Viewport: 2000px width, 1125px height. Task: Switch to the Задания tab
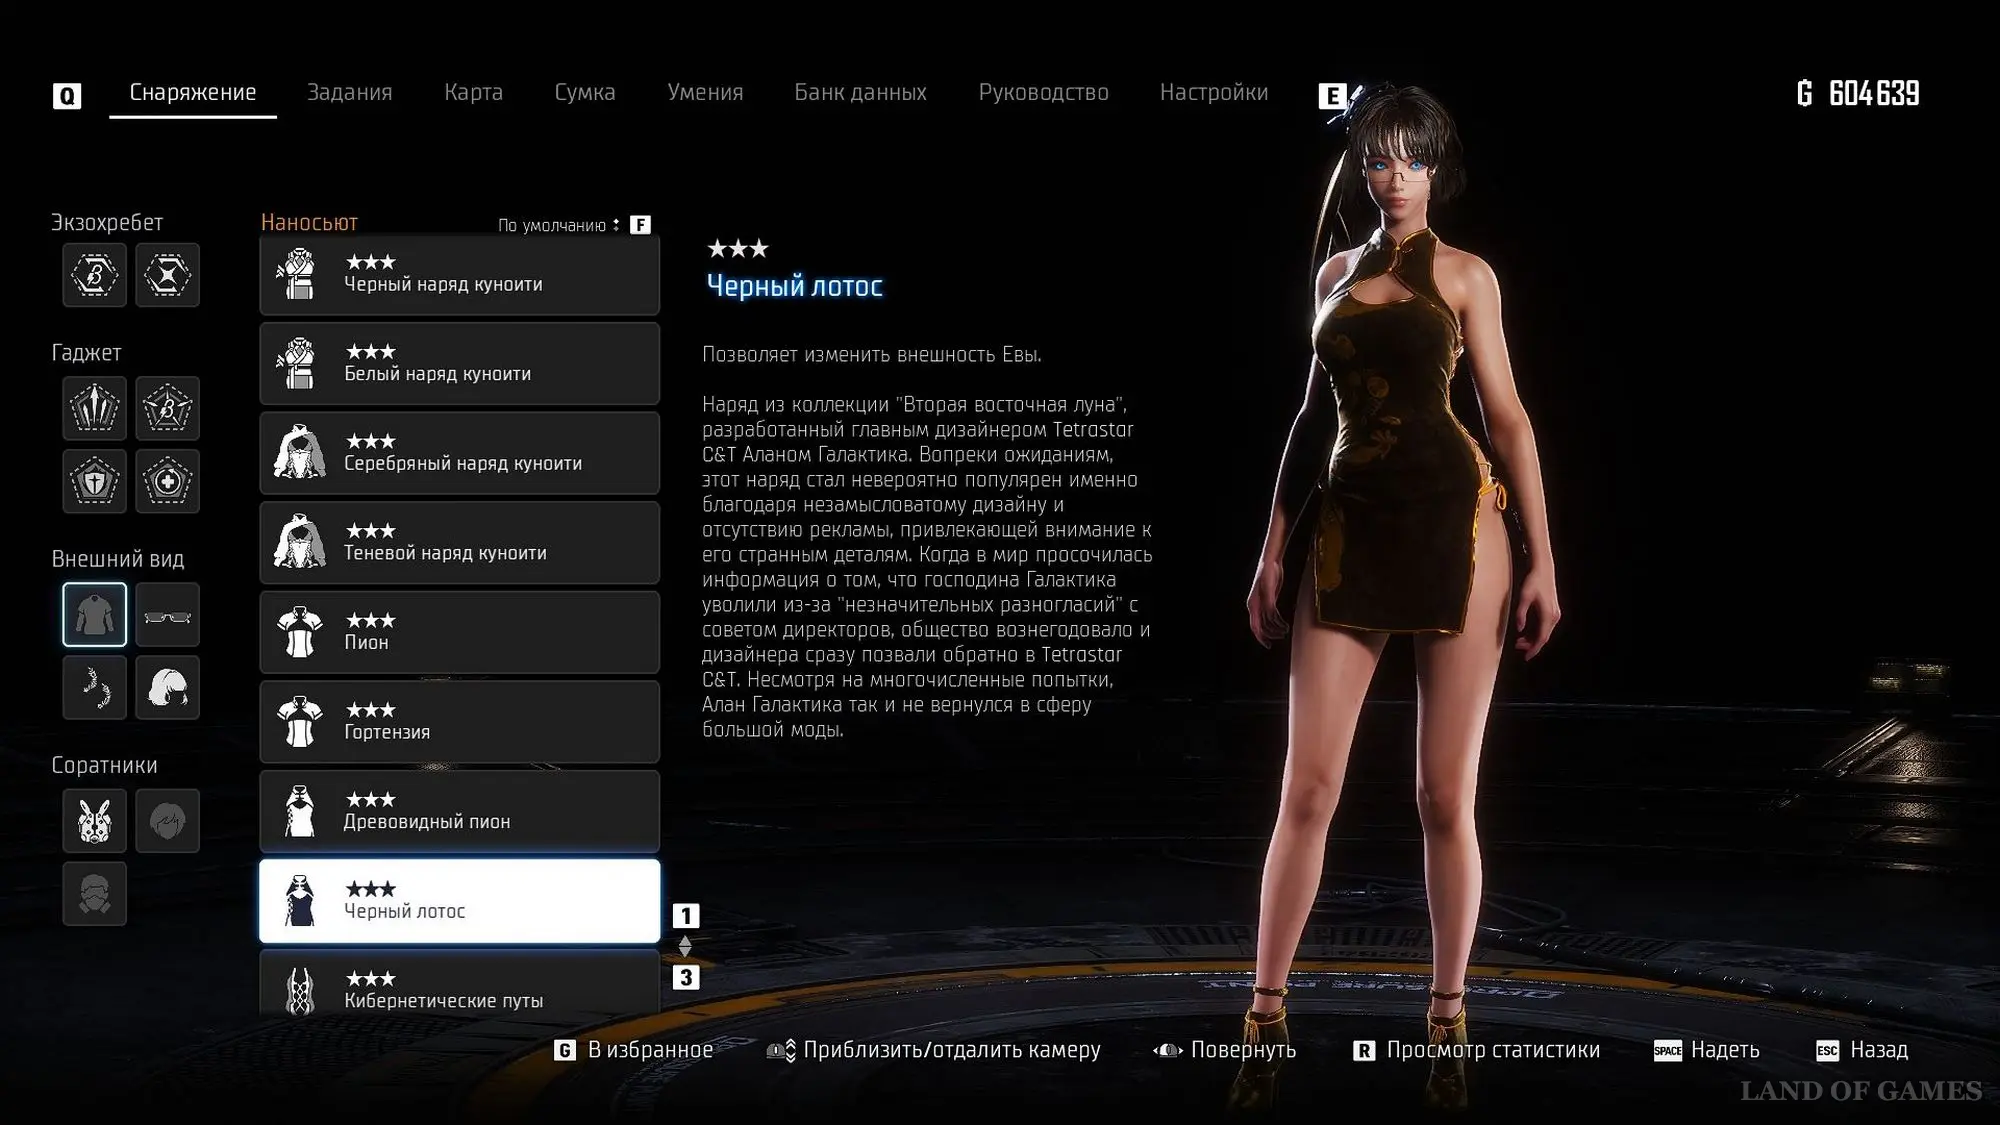[350, 92]
